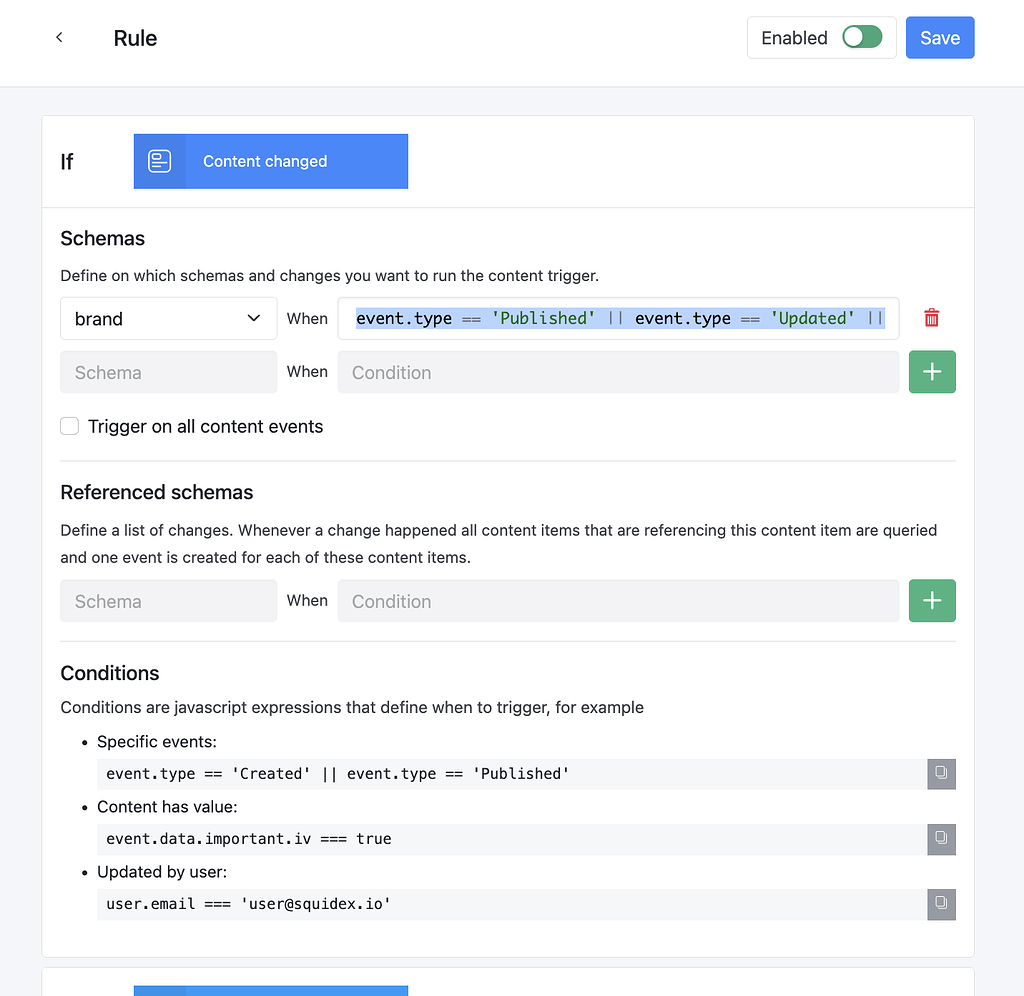Copy the Content has value example
This screenshot has width=1024, height=996.
941,839
